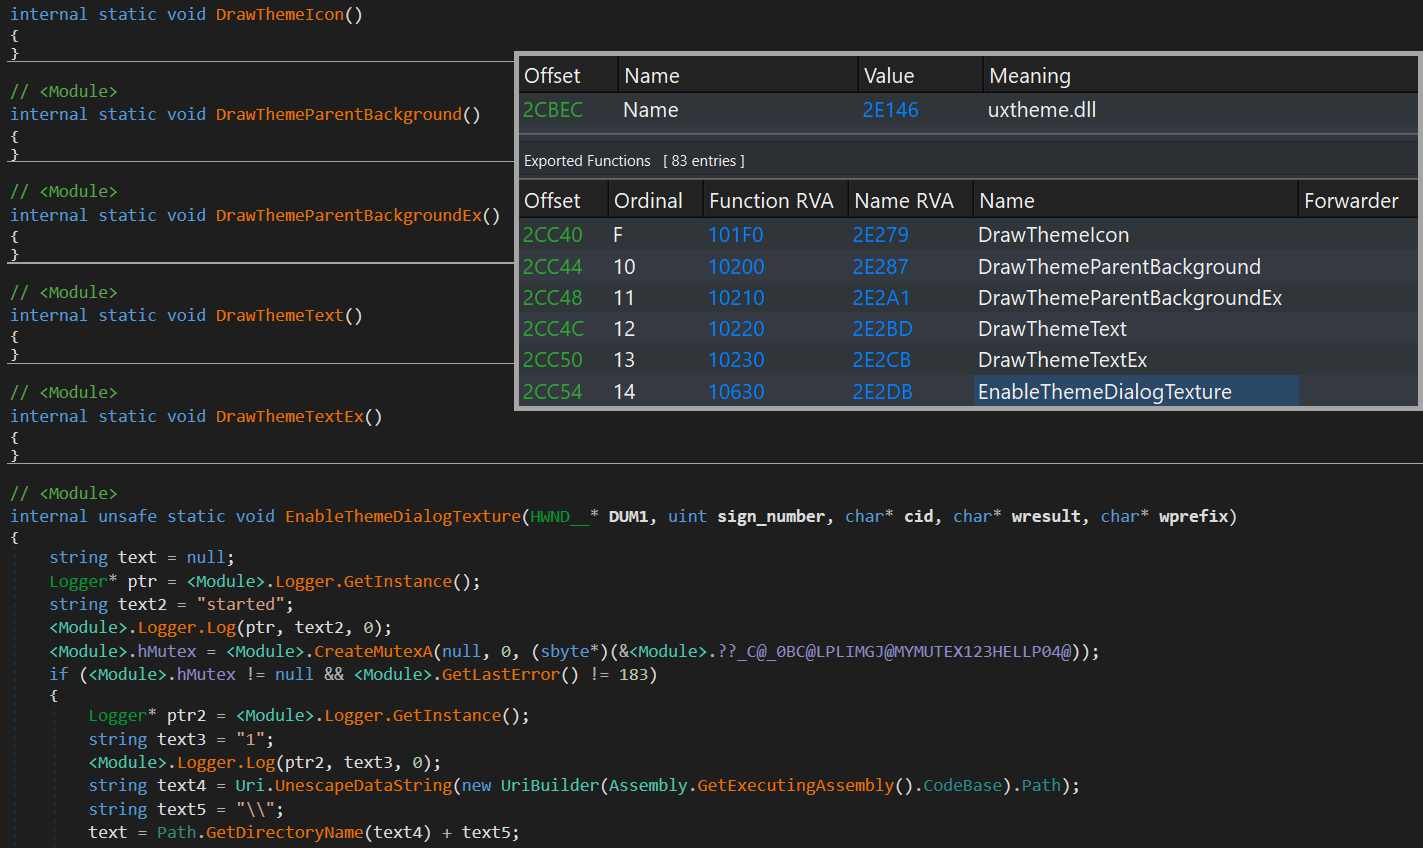Select the 2CC48 offset cell
Image resolution: width=1423 pixels, height=848 pixels.
[553, 298]
